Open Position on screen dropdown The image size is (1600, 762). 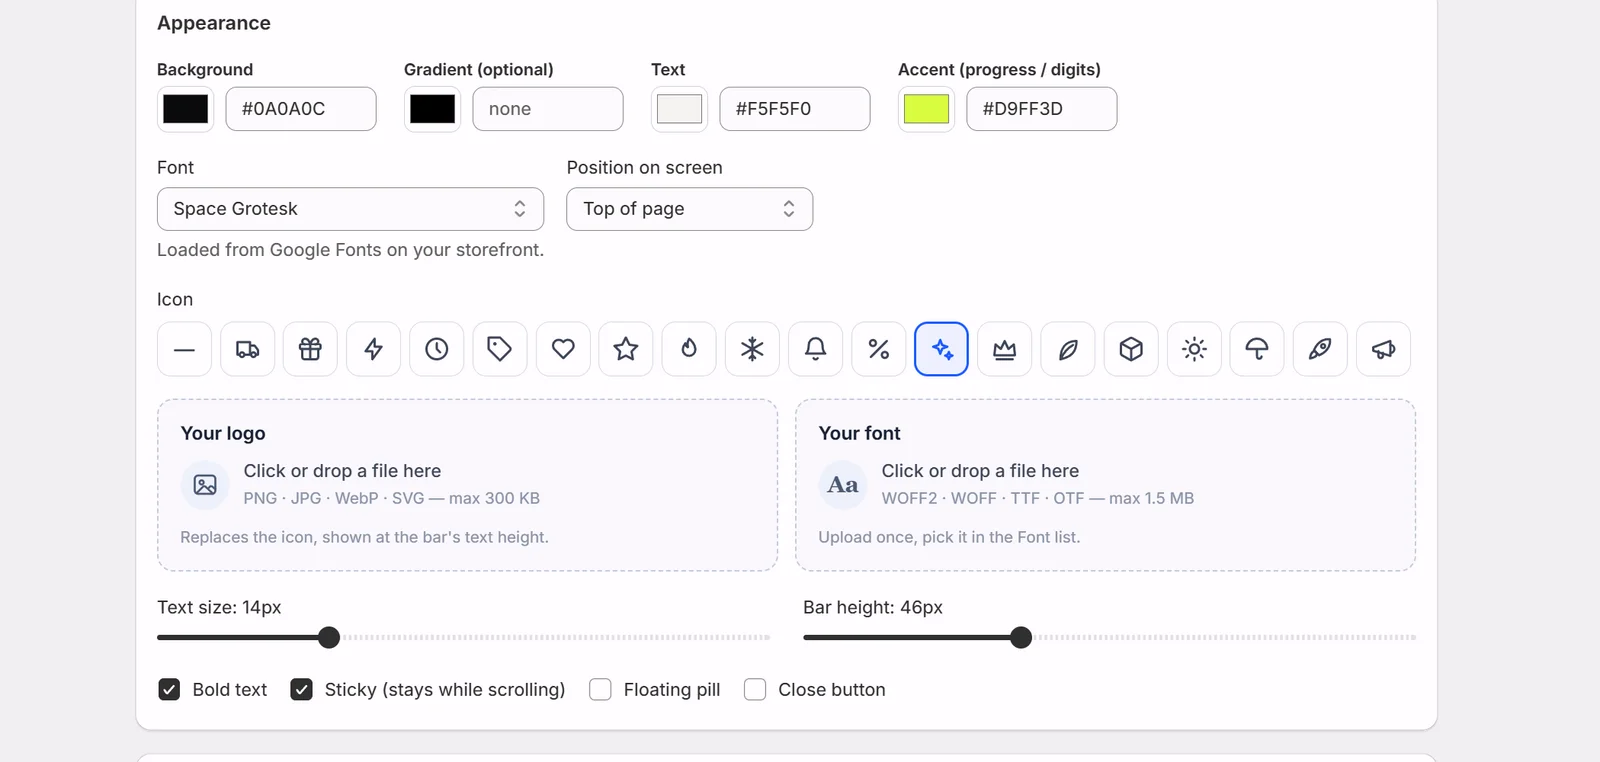pos(689,209)
